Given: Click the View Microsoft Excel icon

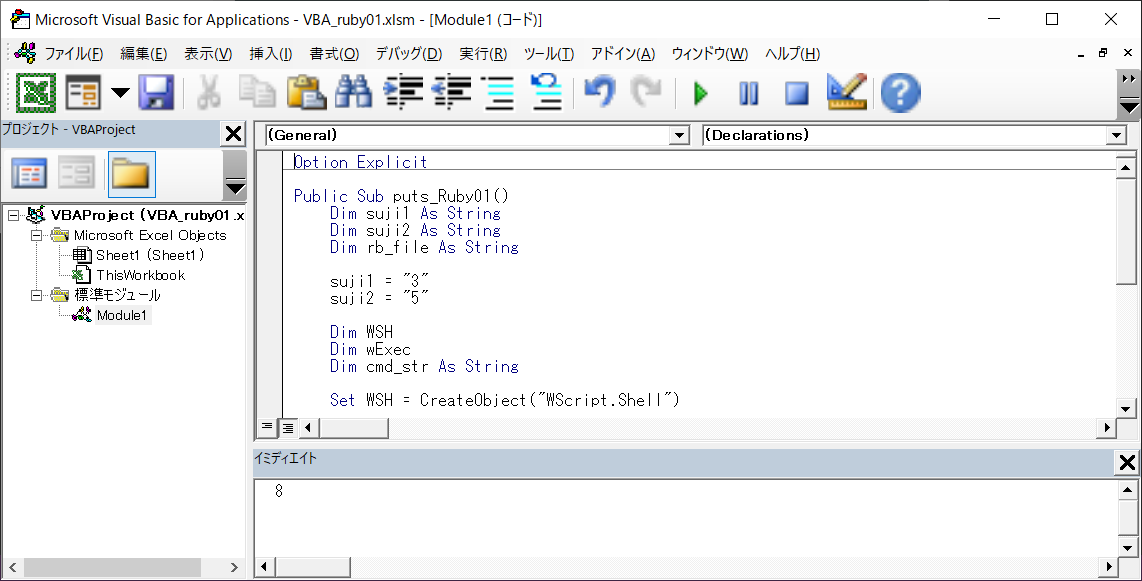Looking at the screenshot, I should tap(36, 93).
